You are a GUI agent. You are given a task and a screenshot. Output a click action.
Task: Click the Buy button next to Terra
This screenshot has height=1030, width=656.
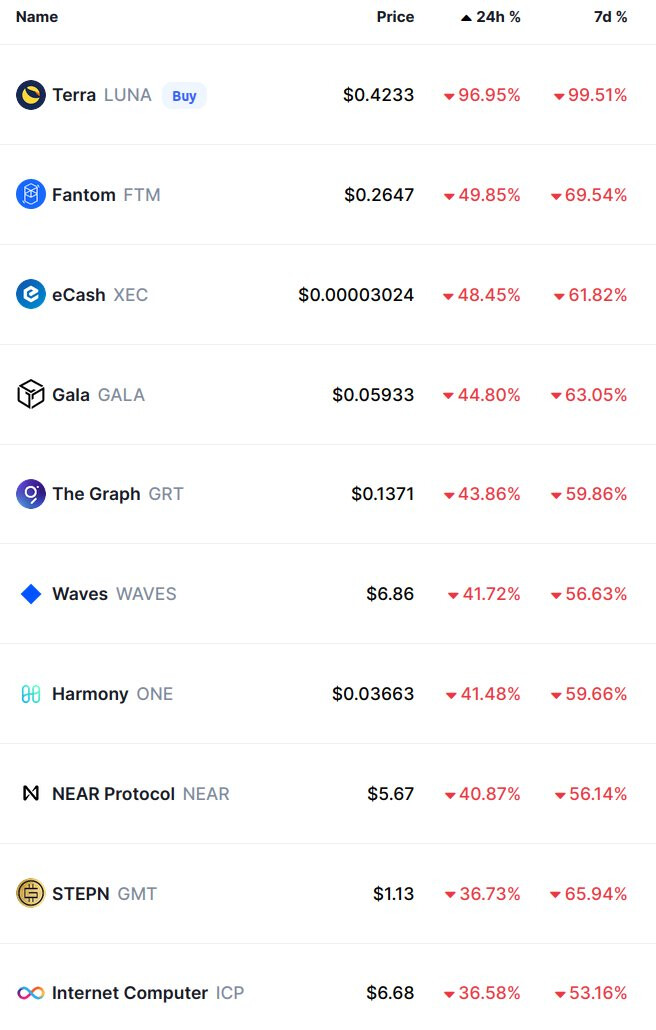(x=185, y=96)
